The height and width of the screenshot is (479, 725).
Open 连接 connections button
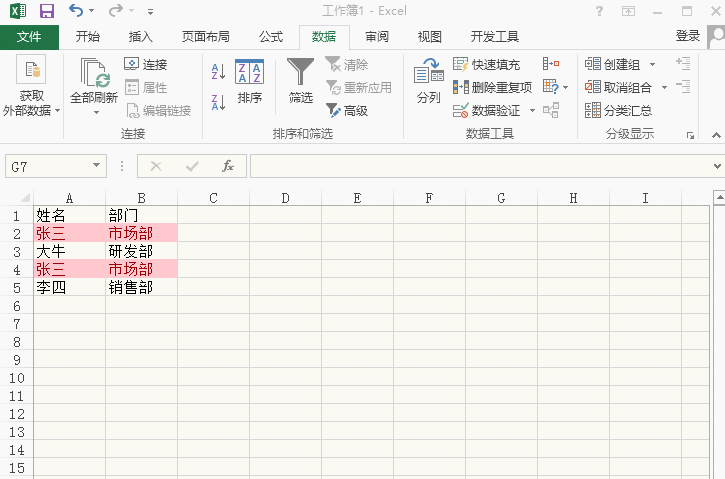tap(146, 64)
